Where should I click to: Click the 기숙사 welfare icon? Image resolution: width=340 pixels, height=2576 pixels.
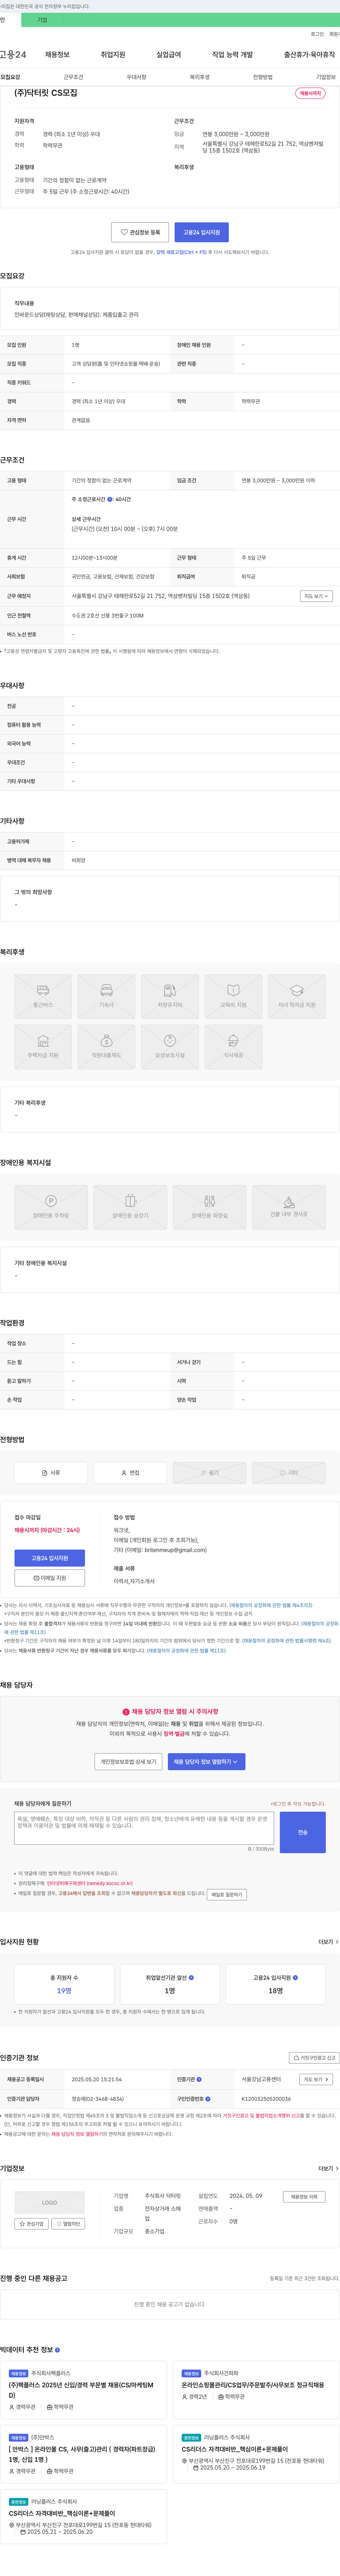pos(106,997)
